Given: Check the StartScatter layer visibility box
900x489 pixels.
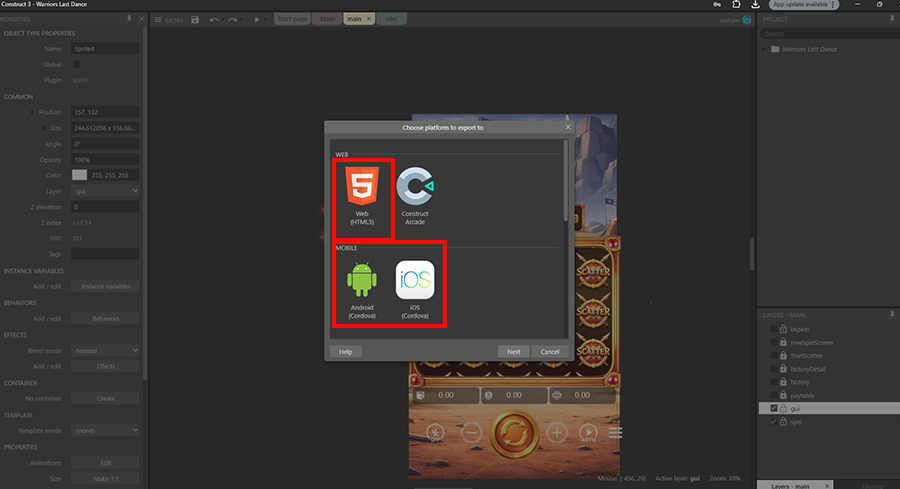Looking at the screenshot, I should (x=773, y=355).
